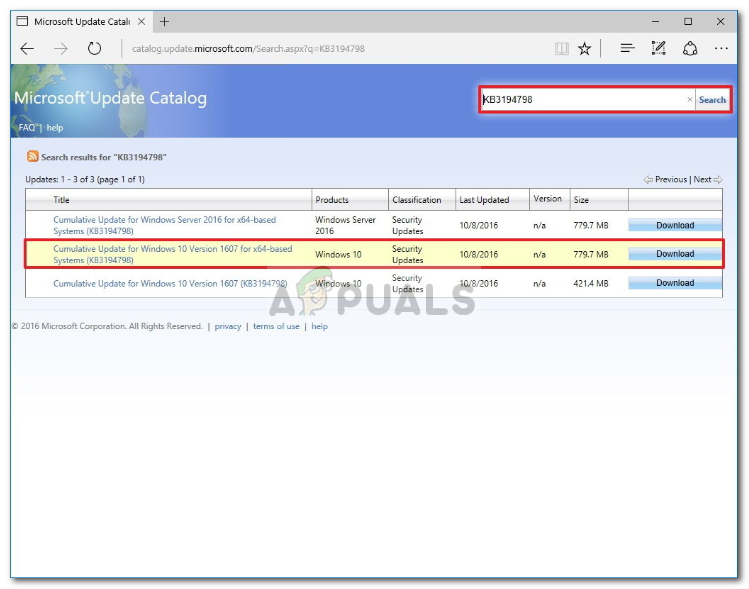Open Windows 10 Version 1607 (KB3194798) 421.4 MB link

coord(170,283)
